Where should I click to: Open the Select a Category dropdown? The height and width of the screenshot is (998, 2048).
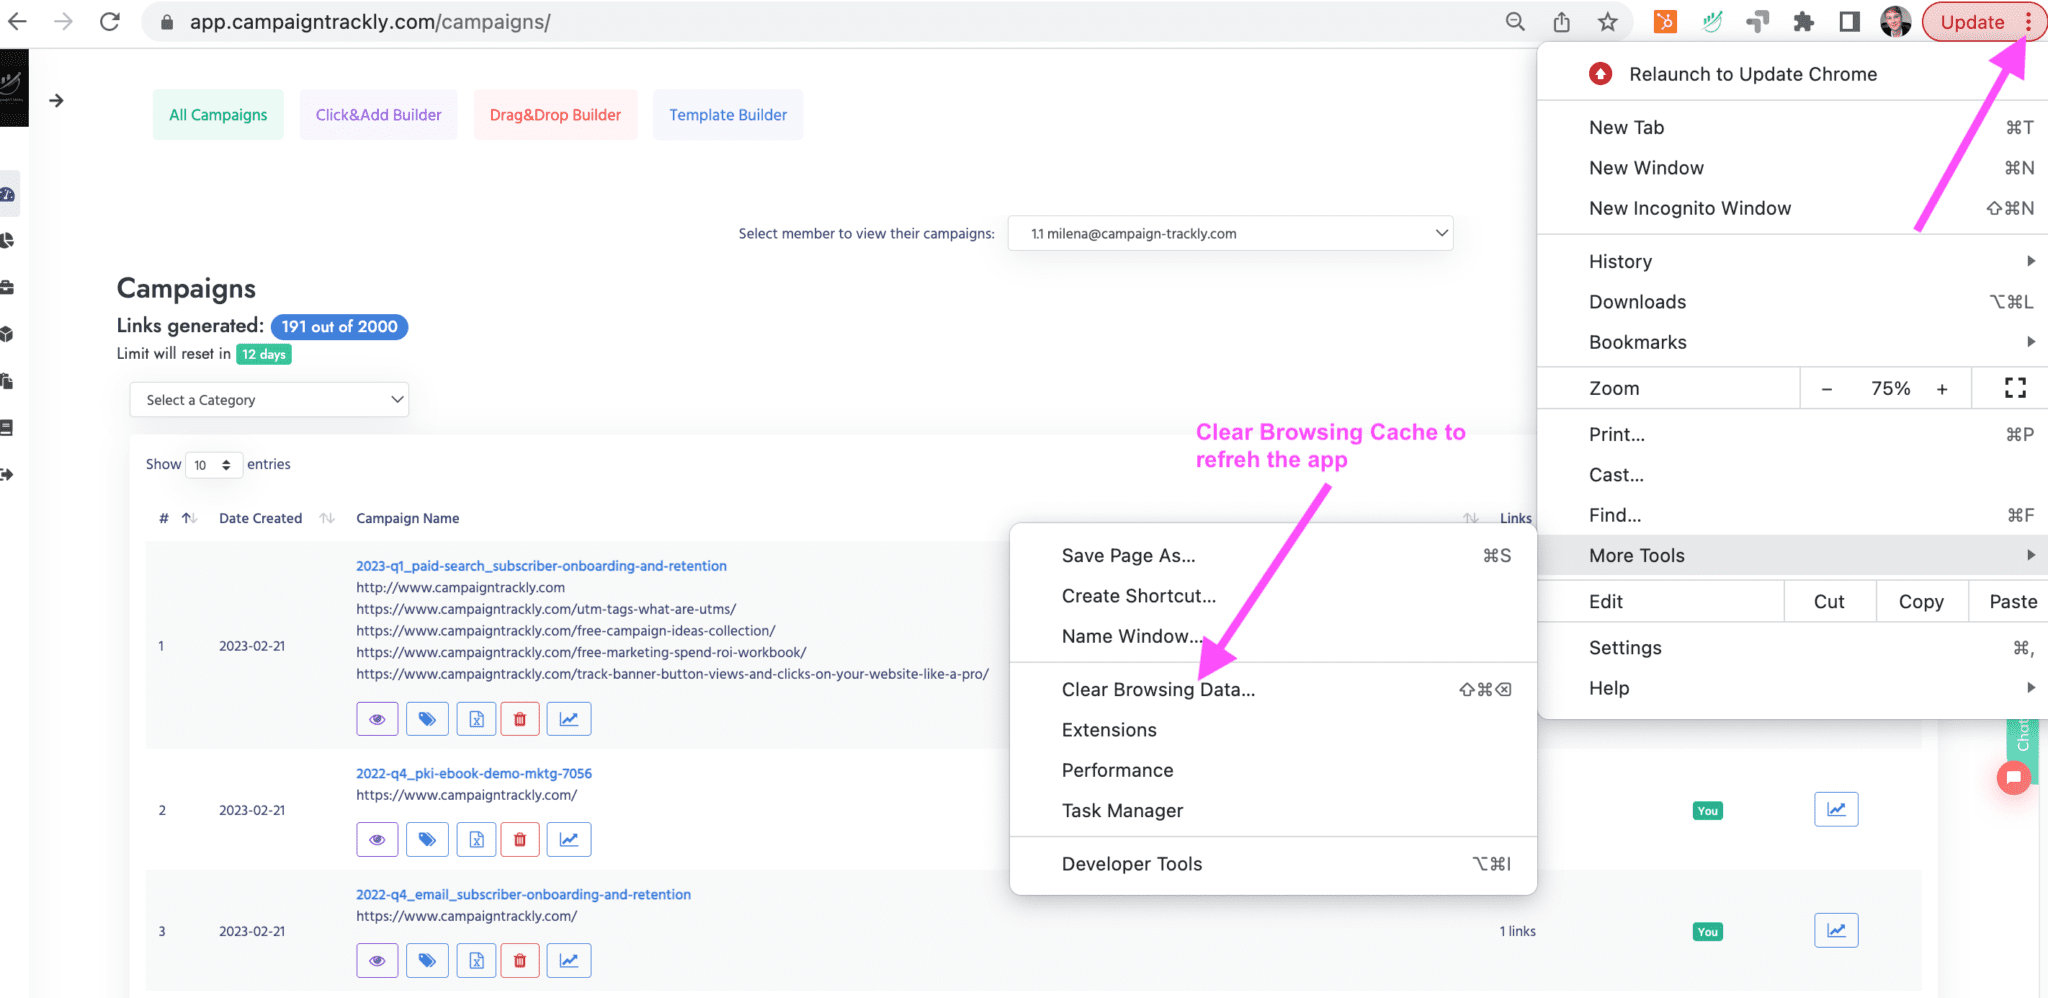pyautogui.click(x=269, y=400)
